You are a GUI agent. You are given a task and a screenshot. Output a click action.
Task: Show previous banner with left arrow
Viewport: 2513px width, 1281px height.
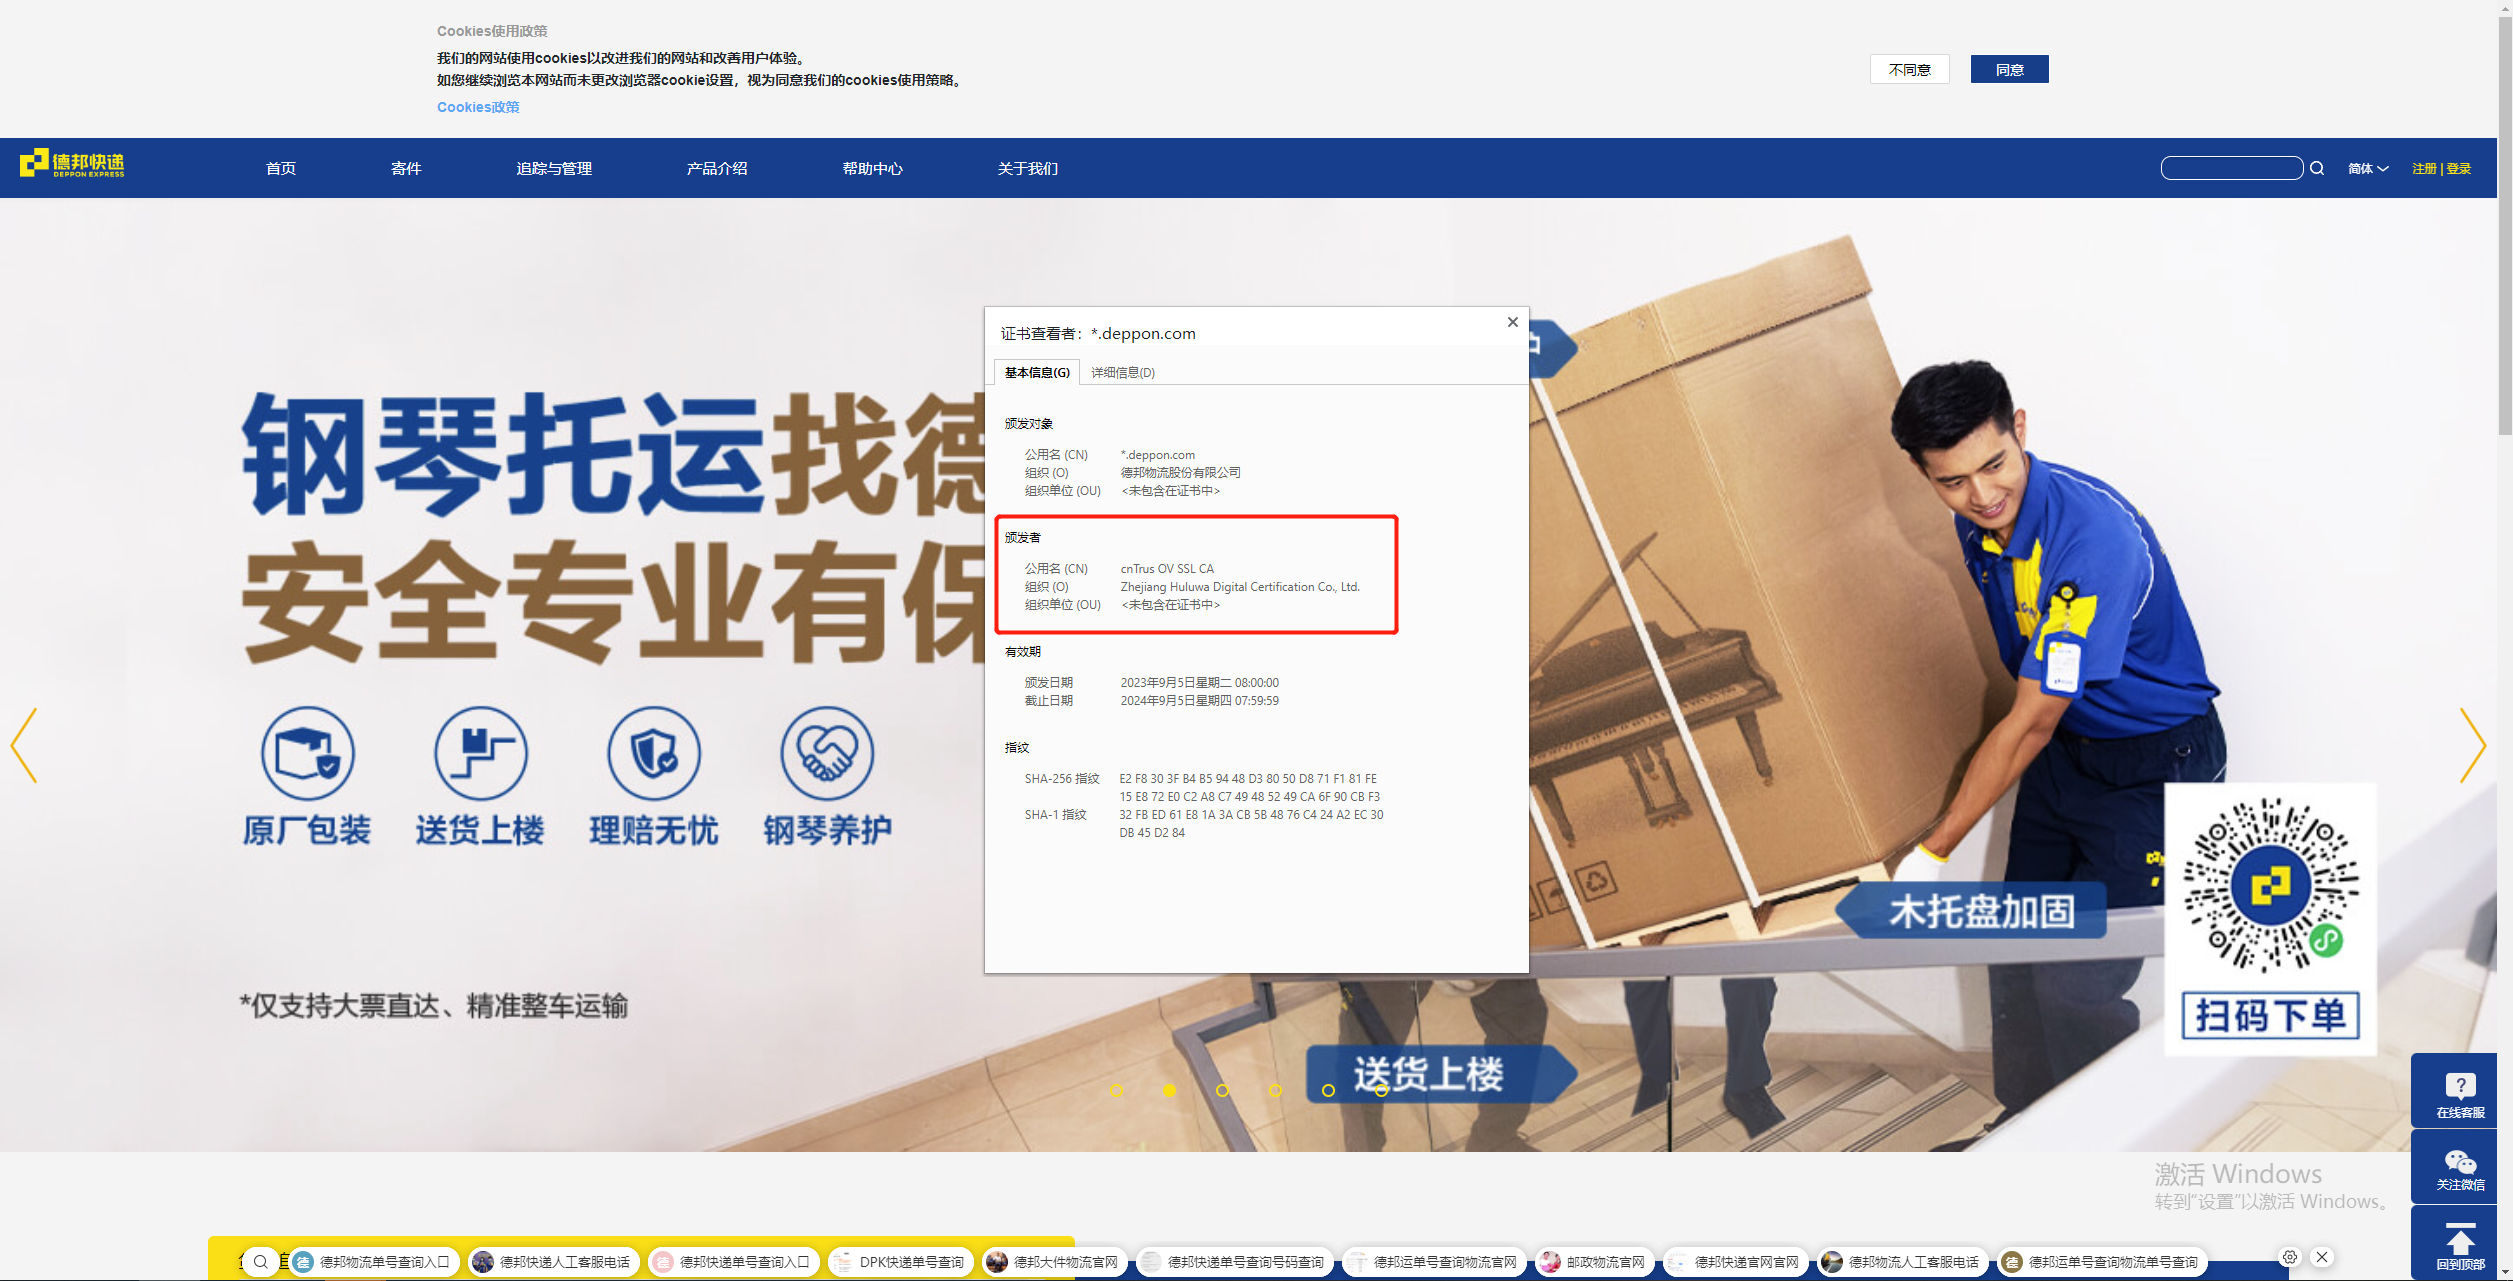24,745
